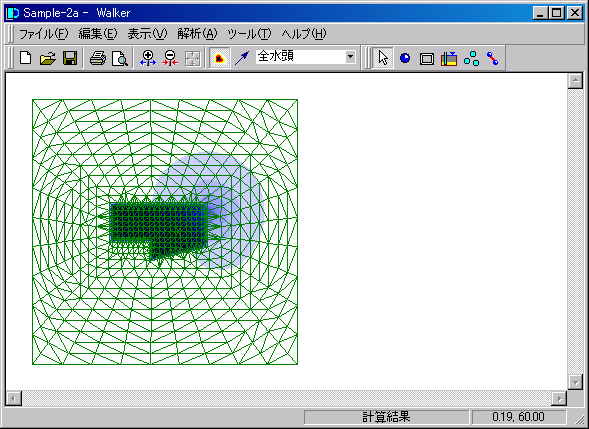Activate the selection pointer tool

383,58
